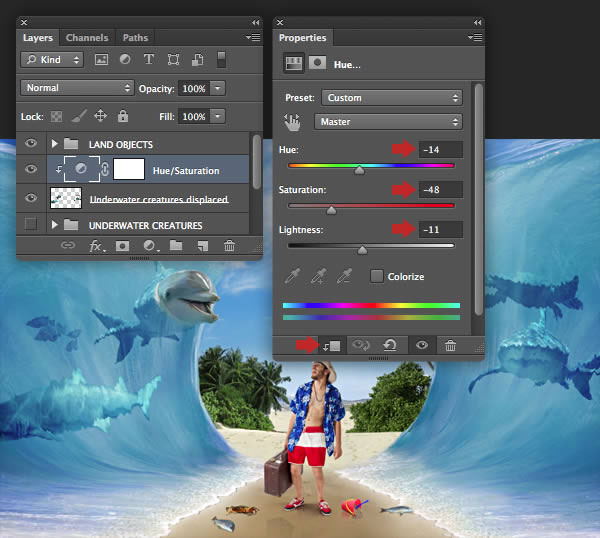The image size is (600, 538).
Task: Expand the UNDERWATER CREATURES group
Action: coord(54,225)
